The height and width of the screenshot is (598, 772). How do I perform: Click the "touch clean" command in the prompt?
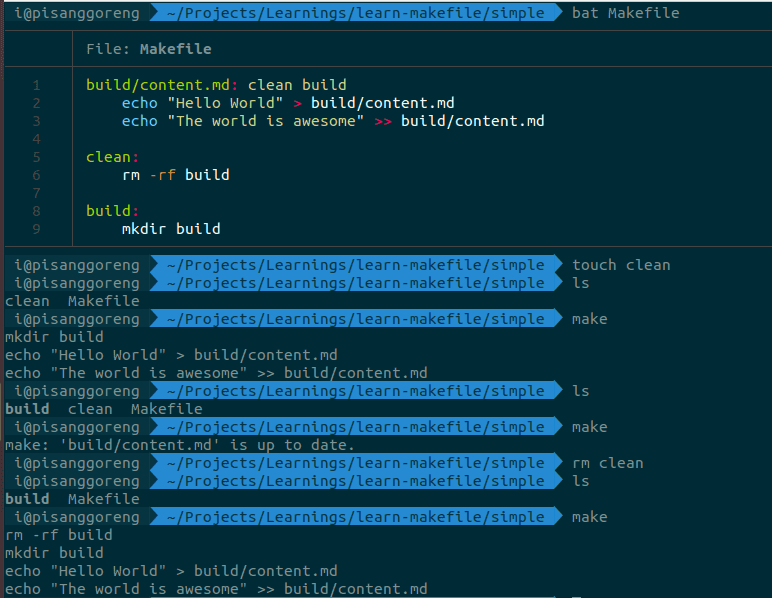coord(621,265)
